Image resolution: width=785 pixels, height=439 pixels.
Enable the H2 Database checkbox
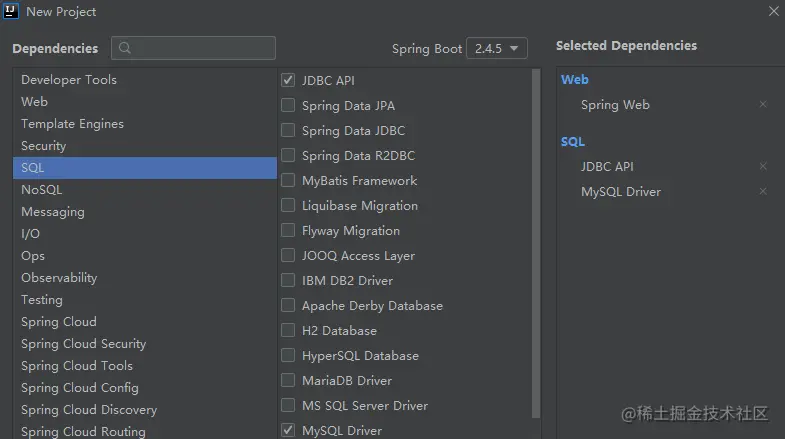point(288,331)
